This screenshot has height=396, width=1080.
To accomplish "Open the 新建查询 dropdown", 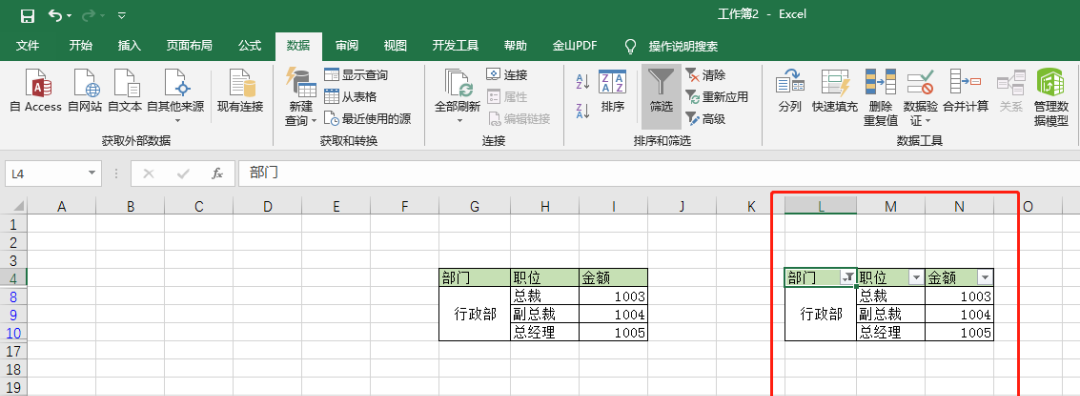I will pos(301,97).
